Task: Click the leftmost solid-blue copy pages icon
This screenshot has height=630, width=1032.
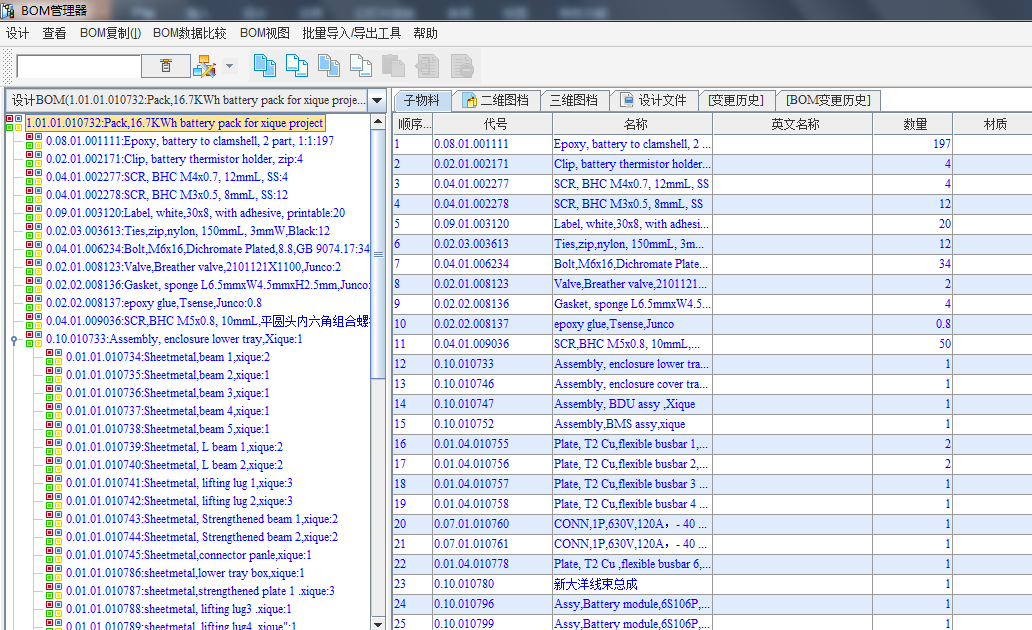Action: [264, 66]
